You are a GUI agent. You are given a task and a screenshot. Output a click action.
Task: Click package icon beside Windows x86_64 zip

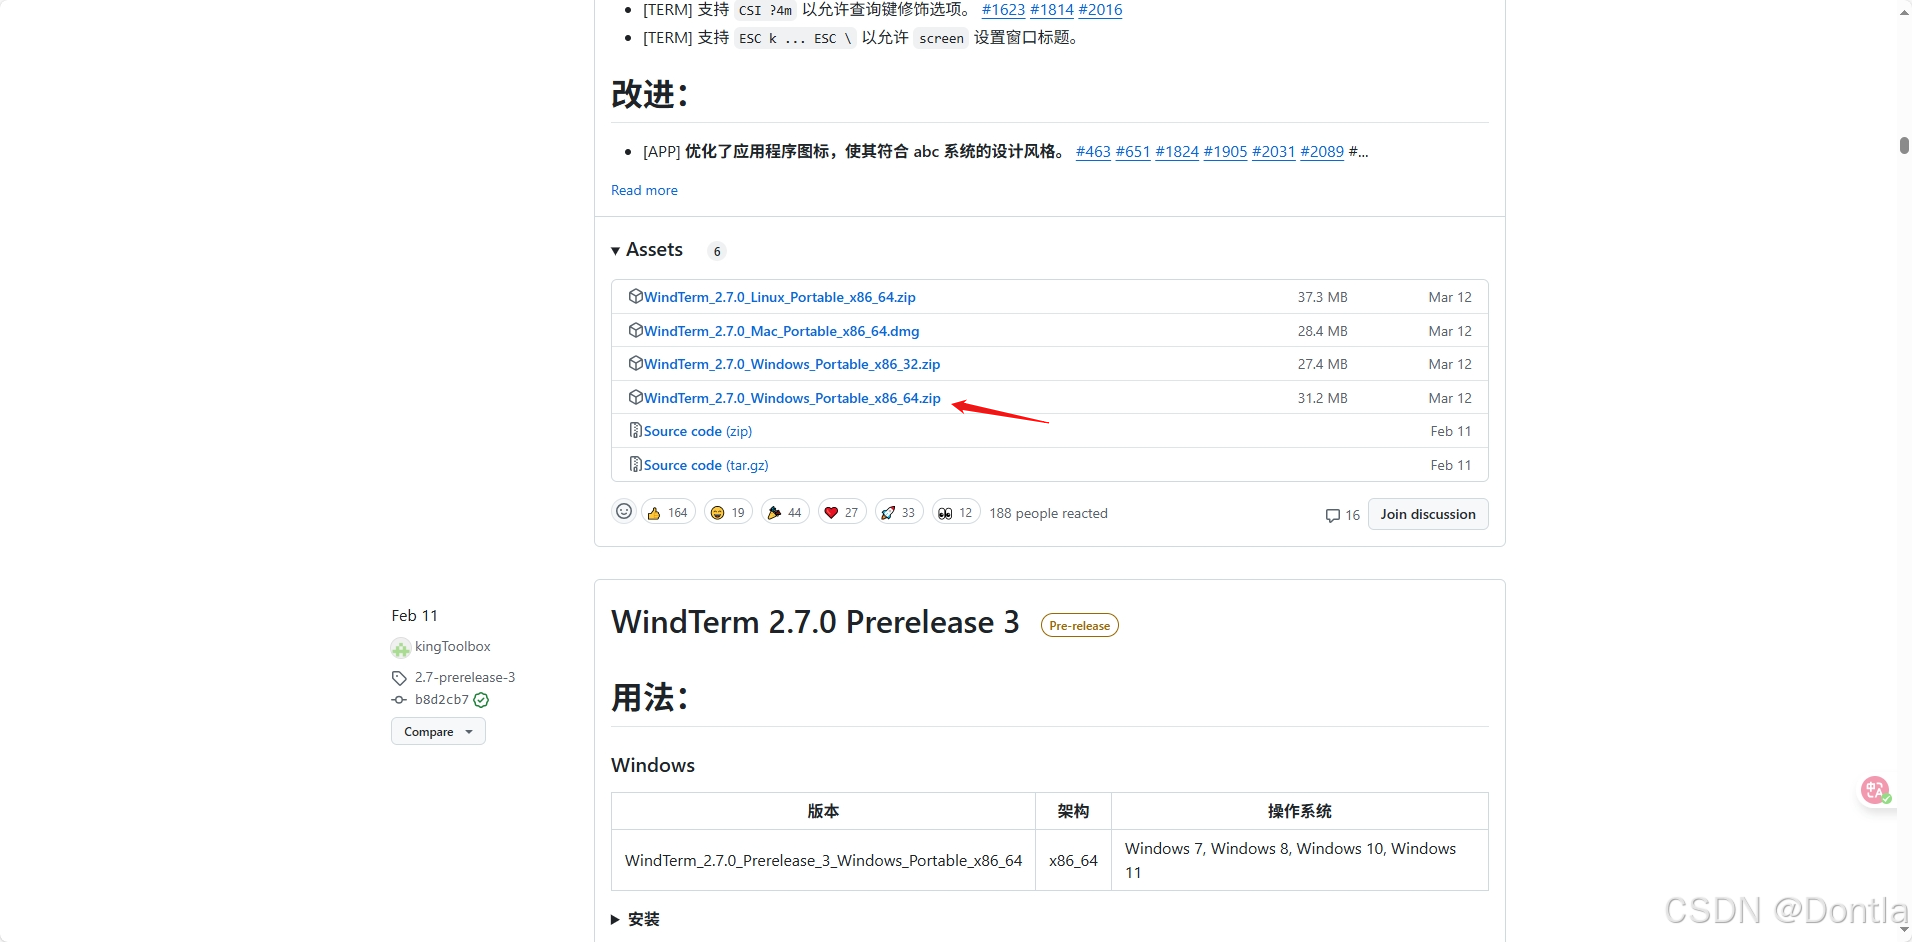coord(635,397)
